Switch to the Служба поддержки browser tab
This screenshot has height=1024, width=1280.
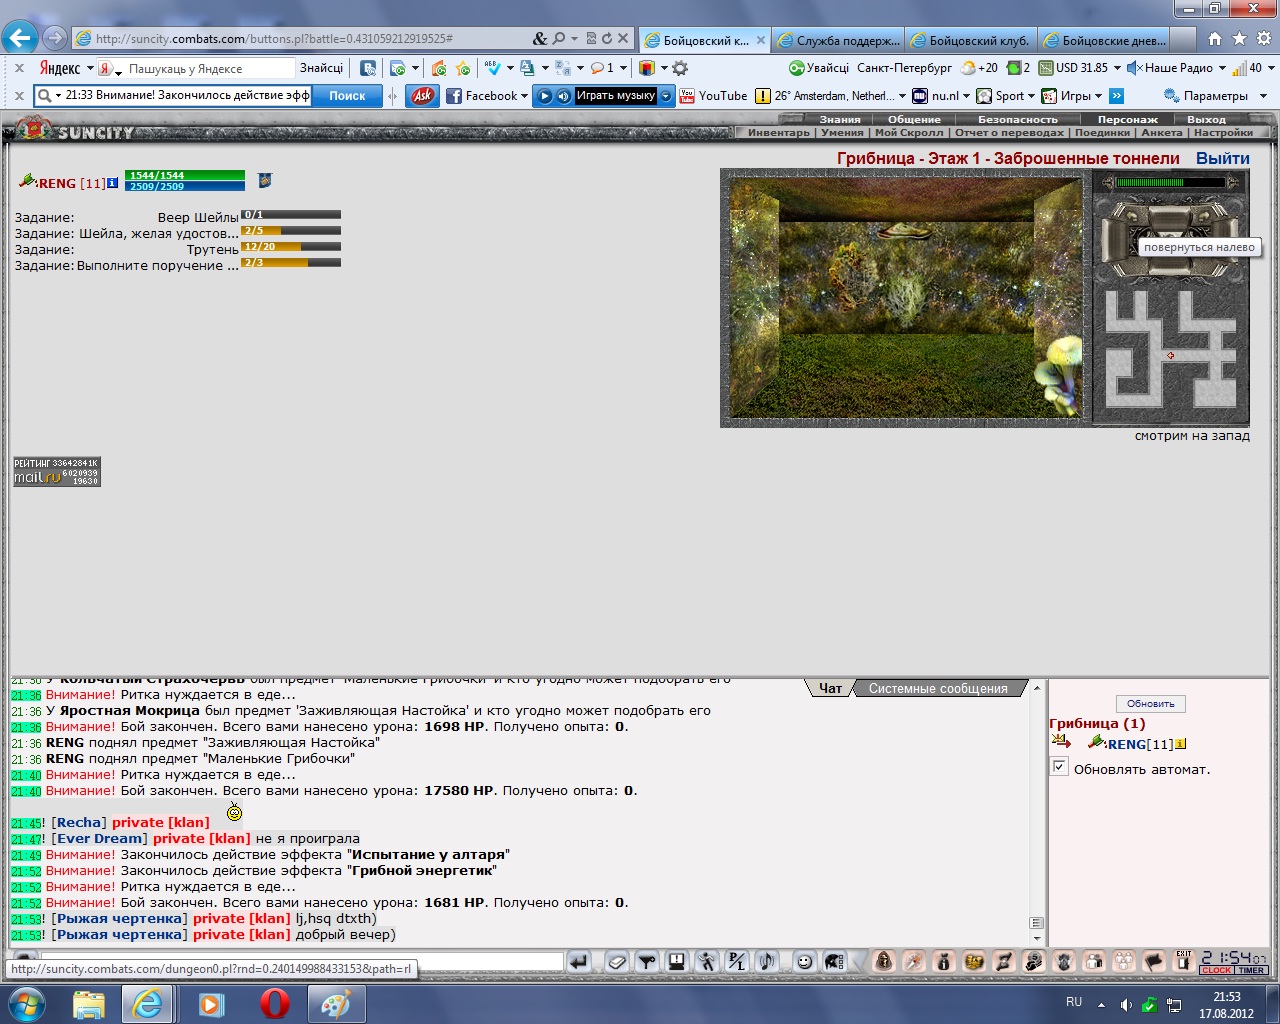(838, 40)
